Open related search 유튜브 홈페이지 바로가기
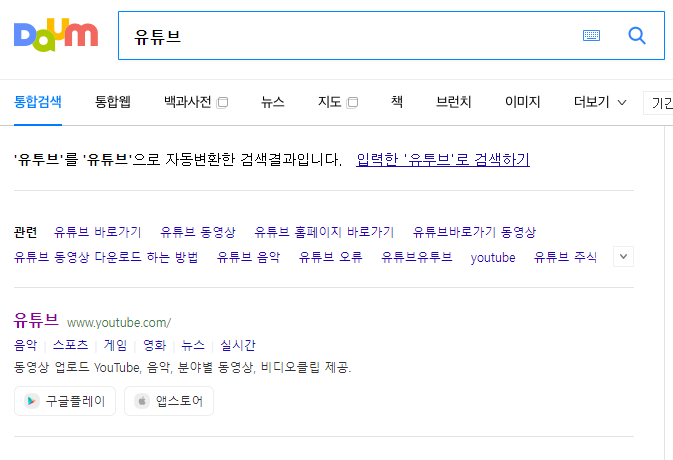 coord(324,232)
